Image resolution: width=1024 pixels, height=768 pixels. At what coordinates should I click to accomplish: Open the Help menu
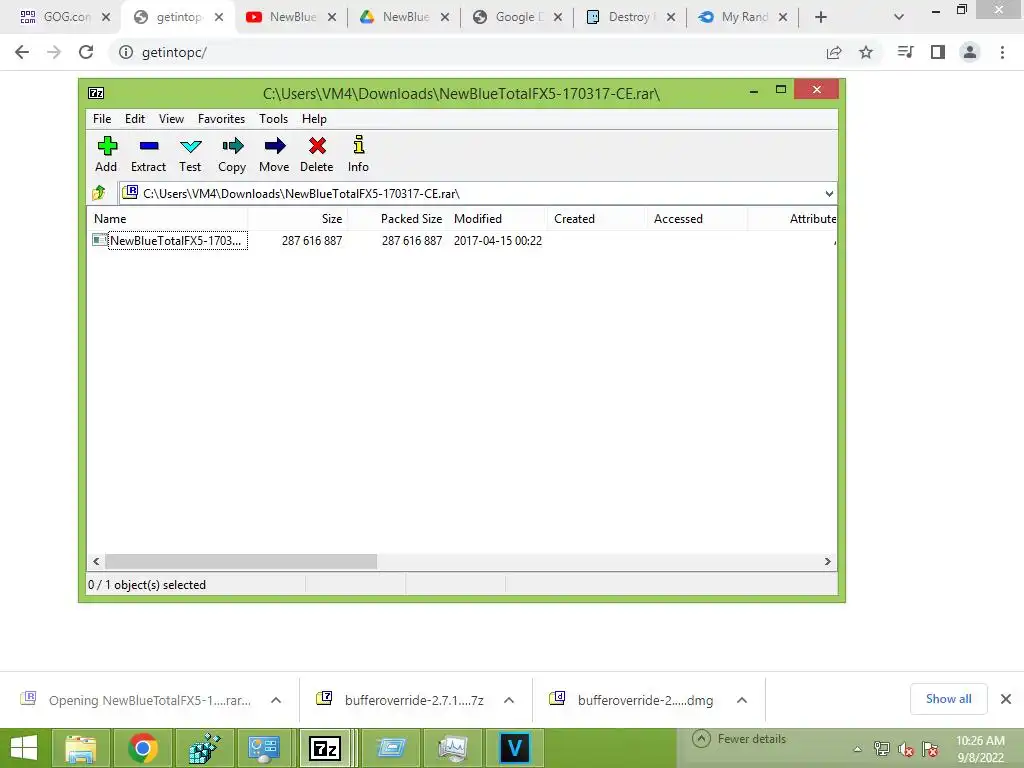pos(314,119)
